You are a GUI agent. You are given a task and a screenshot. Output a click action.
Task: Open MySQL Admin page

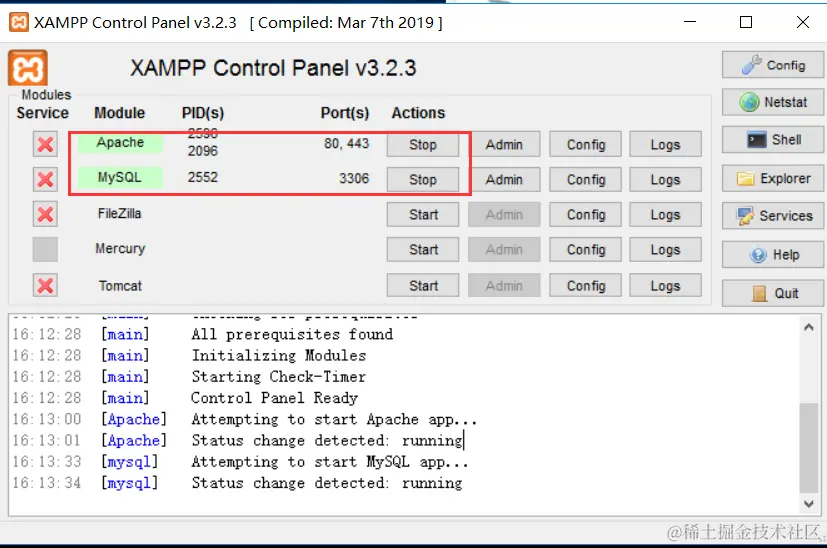pos(504,180)
